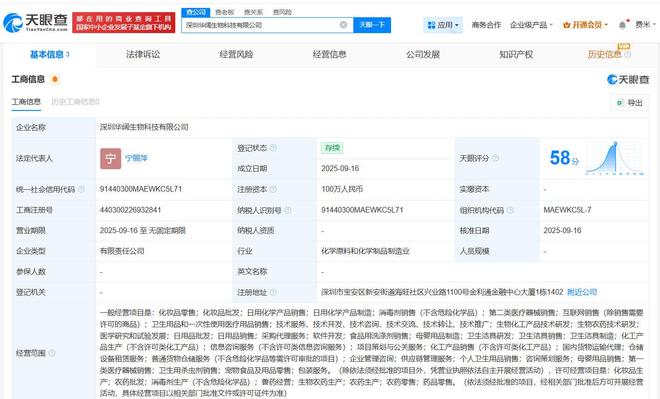Click the blue 天眼一下 search button
This screenshot has width=660, height=399.
(372, 25)
